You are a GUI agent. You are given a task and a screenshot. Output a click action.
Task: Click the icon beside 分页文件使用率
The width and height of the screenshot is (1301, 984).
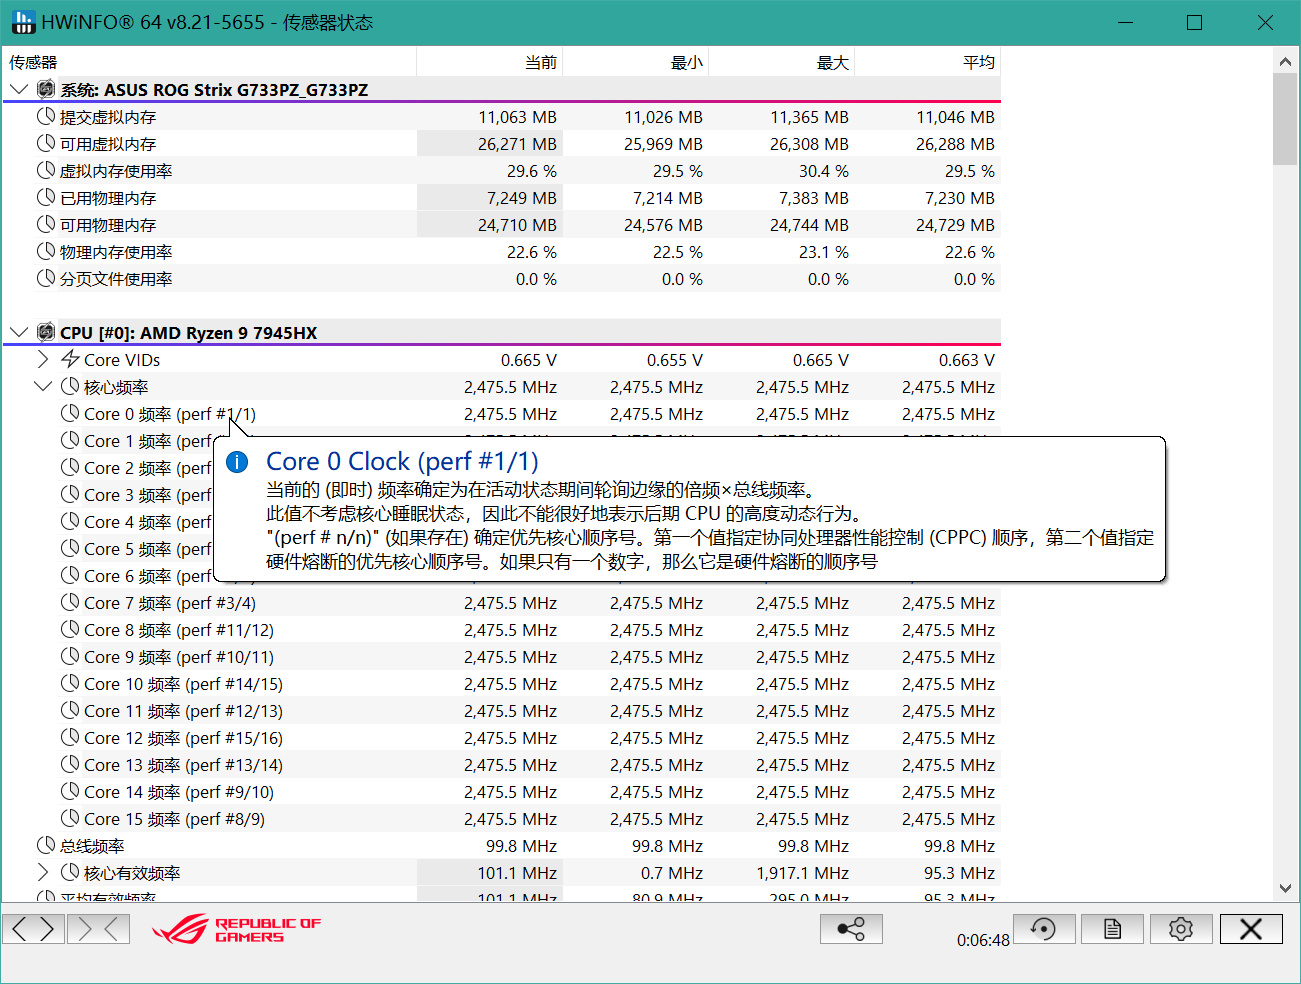[x=46, y=278]
